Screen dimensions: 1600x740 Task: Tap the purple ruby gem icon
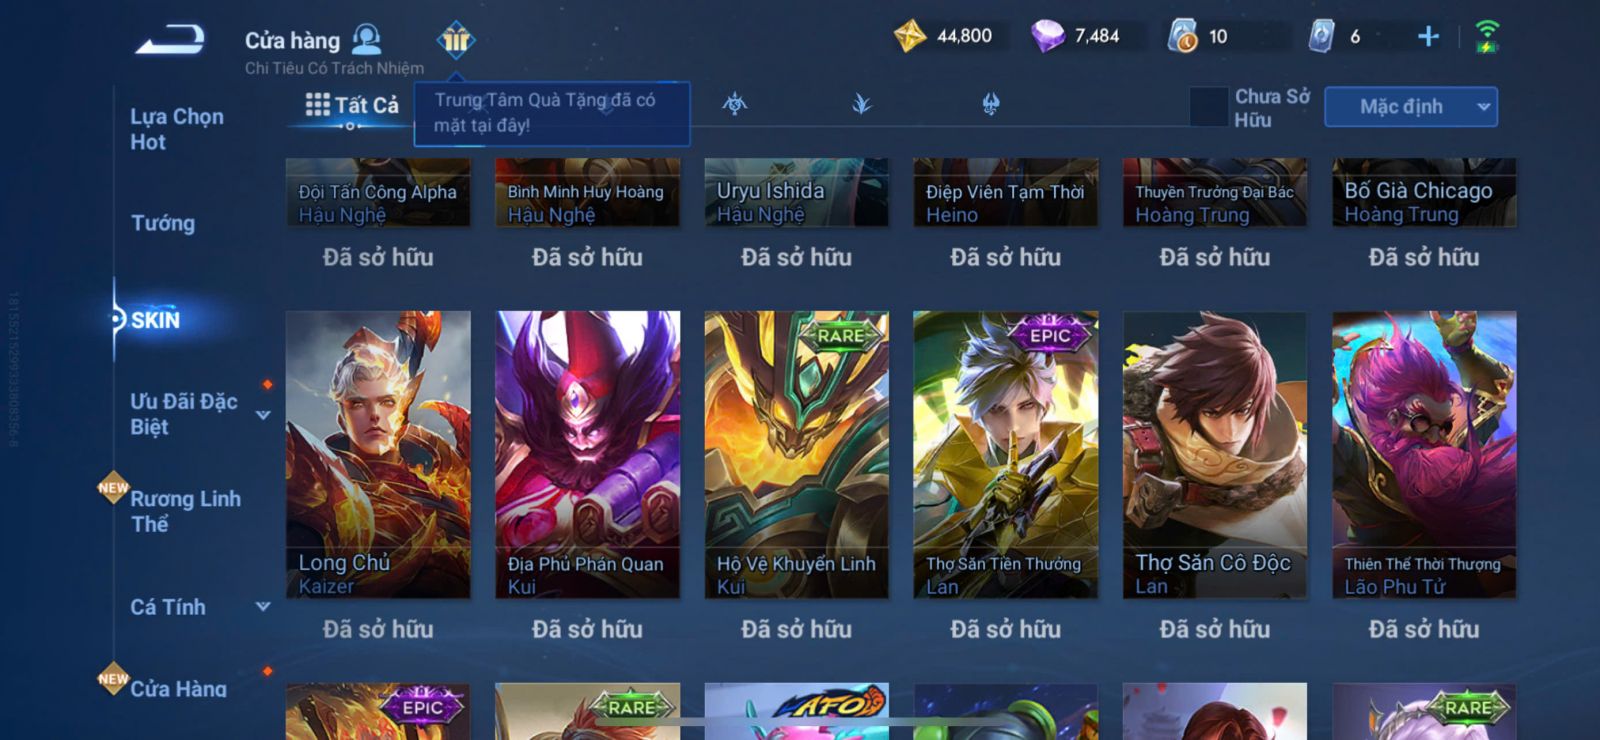1048,37
